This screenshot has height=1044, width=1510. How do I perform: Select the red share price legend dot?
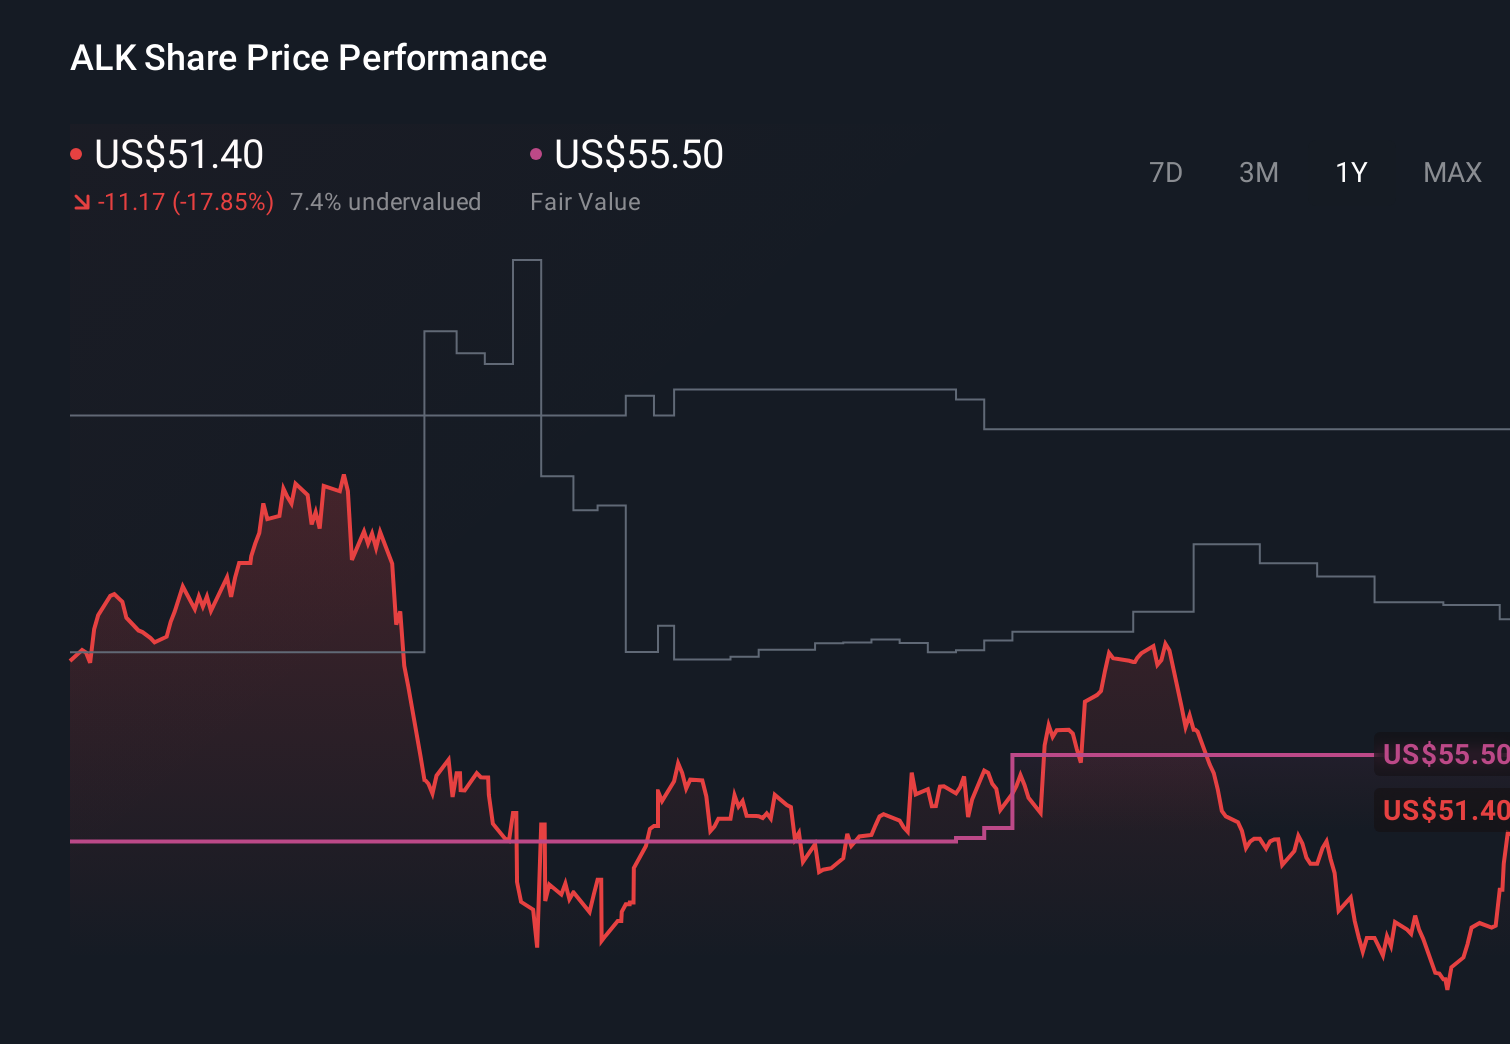click(x=76, y=152)
